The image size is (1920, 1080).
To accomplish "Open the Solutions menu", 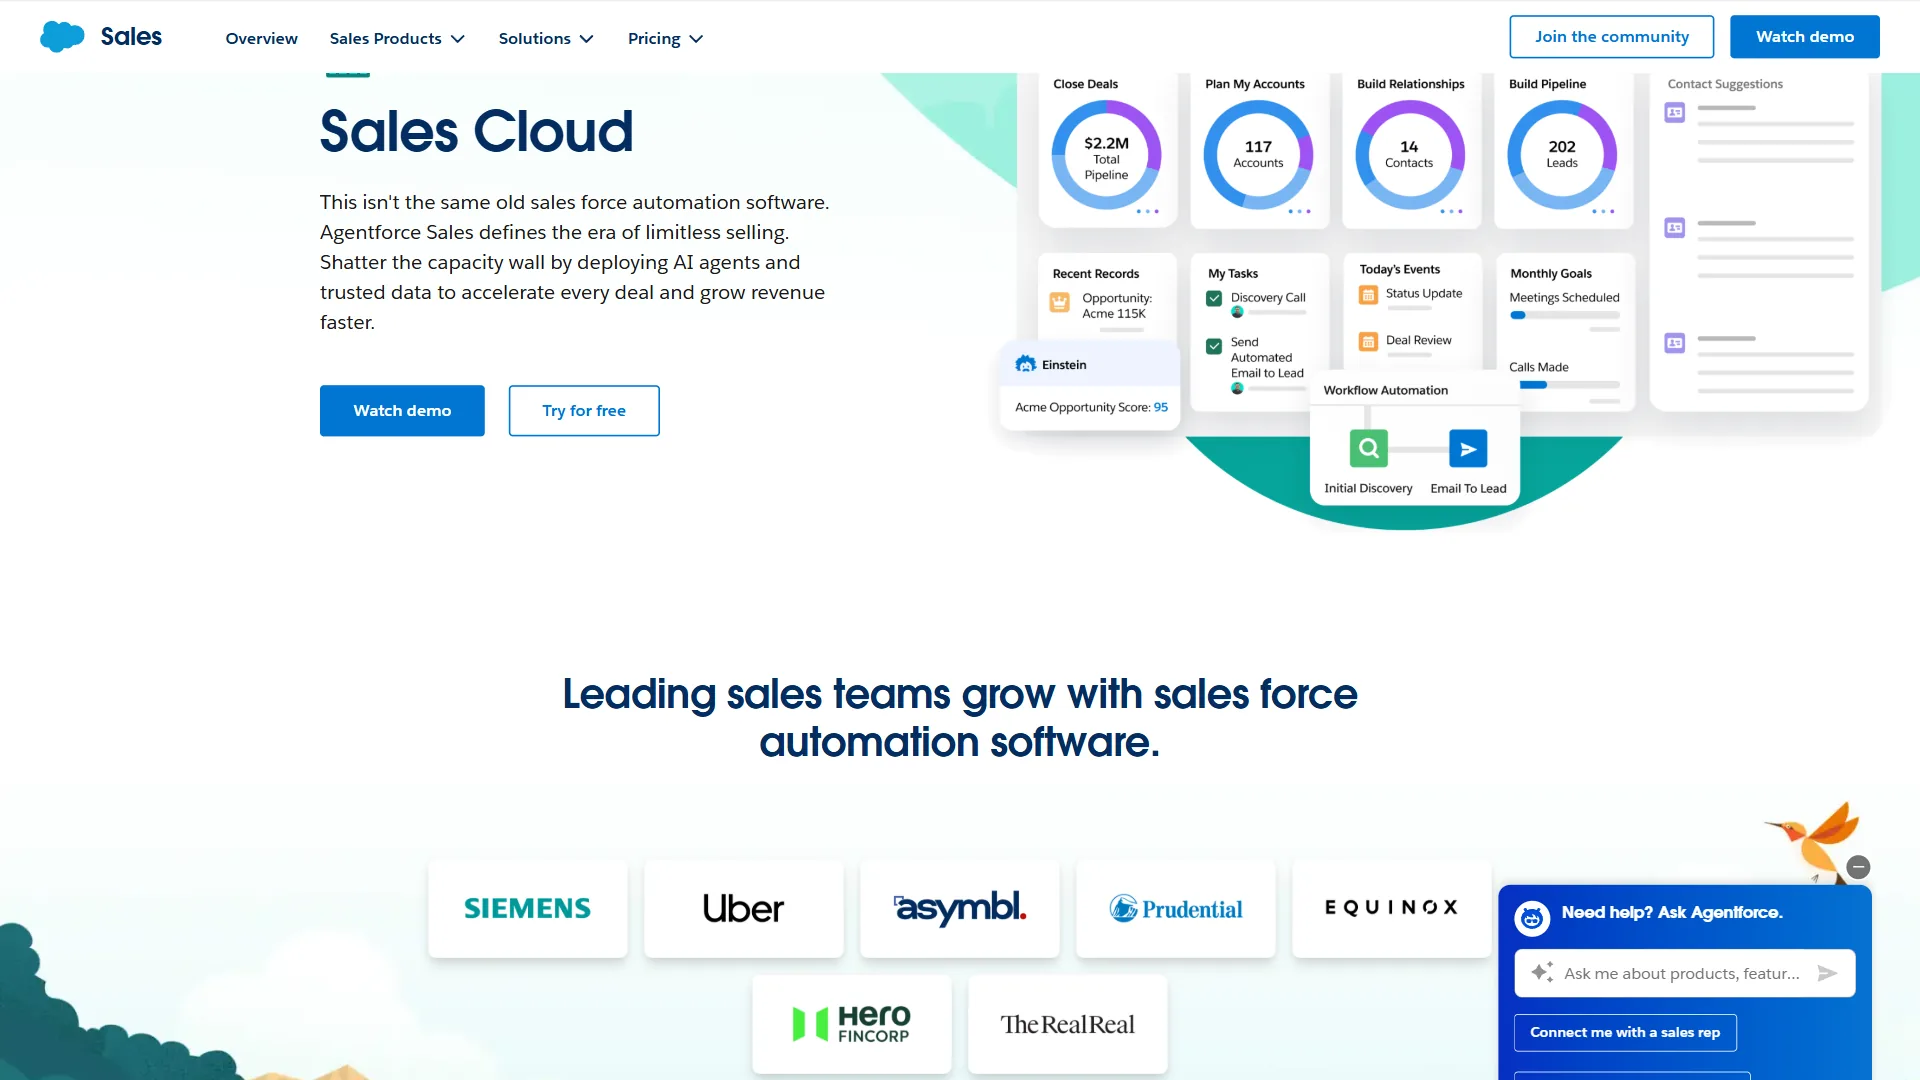I will (546, 38).
